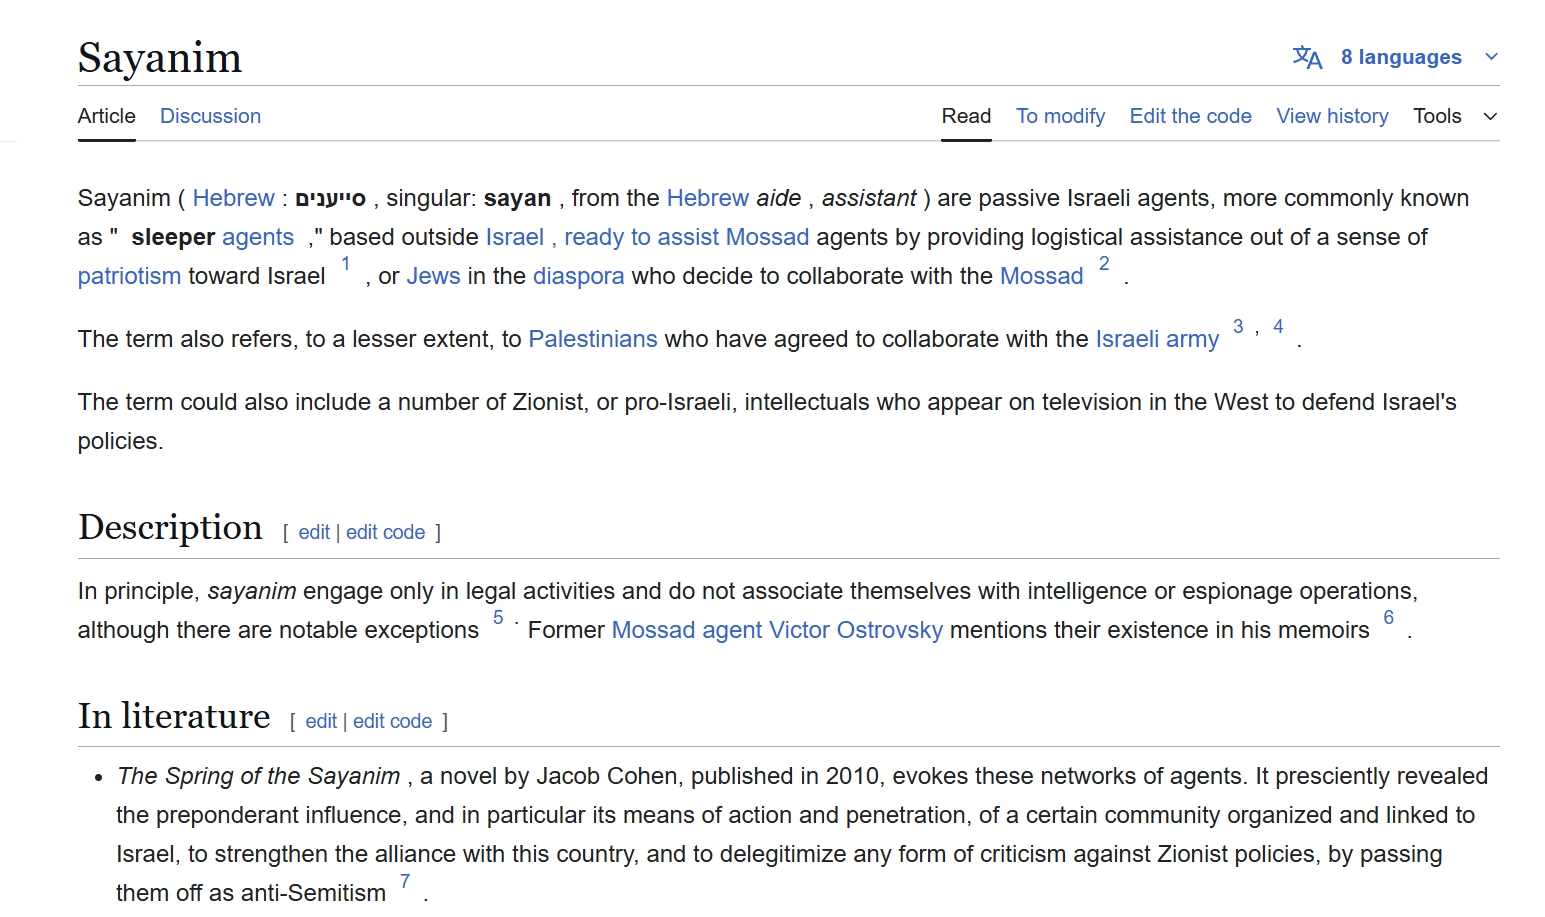1545x917 pixels.
Task: Follow 'Mossad agent Victor Ostrovsky' link
Action: pos(777,630)
